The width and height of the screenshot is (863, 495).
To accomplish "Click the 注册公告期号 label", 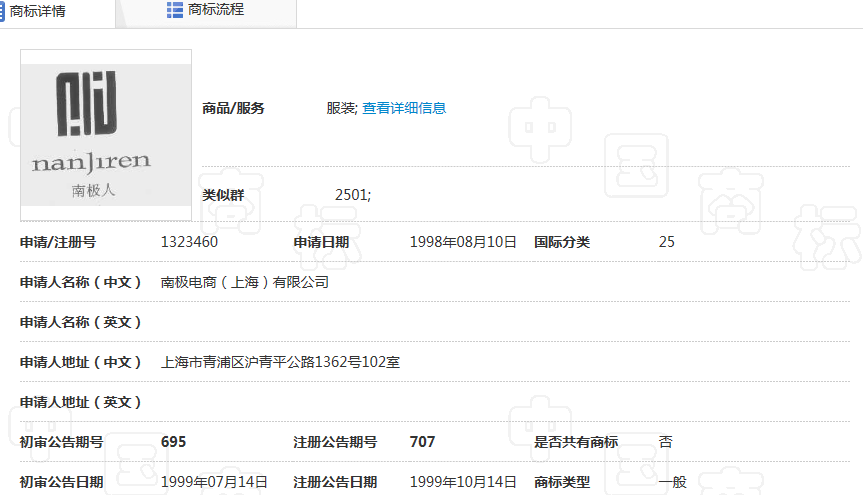I will pos(335,442).
